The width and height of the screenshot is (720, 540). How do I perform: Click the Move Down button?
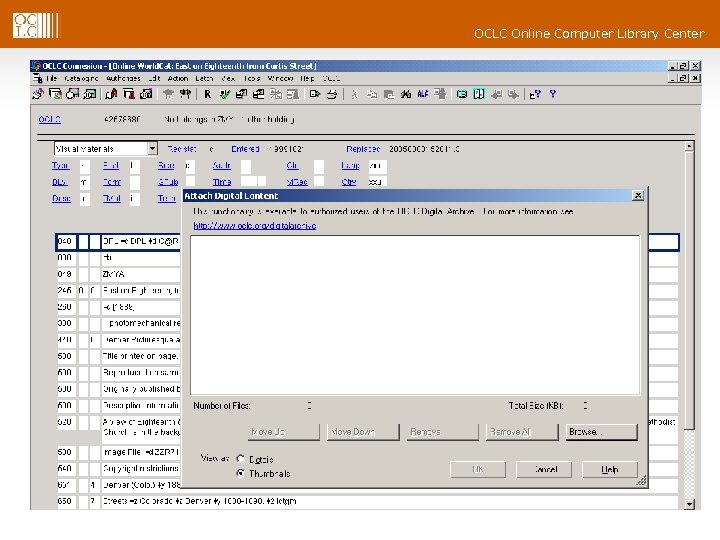[363, 432]
